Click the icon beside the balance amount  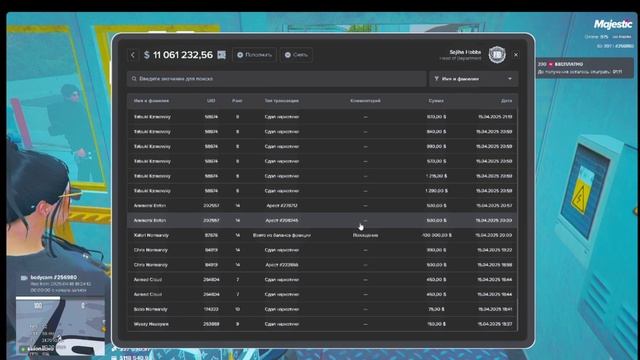[x=221, y=55]
